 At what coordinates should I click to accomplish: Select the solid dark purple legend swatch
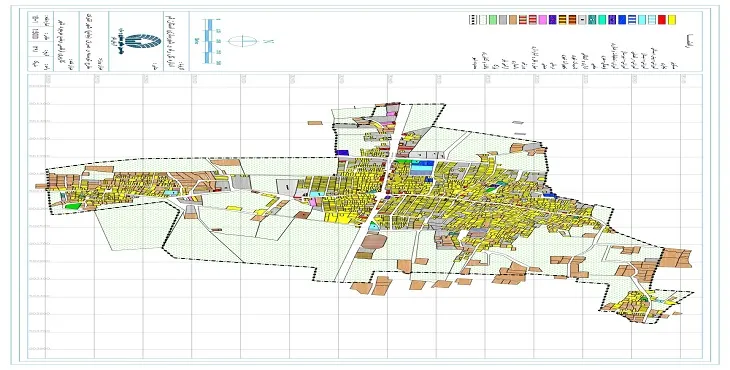[x=553, y=20]
